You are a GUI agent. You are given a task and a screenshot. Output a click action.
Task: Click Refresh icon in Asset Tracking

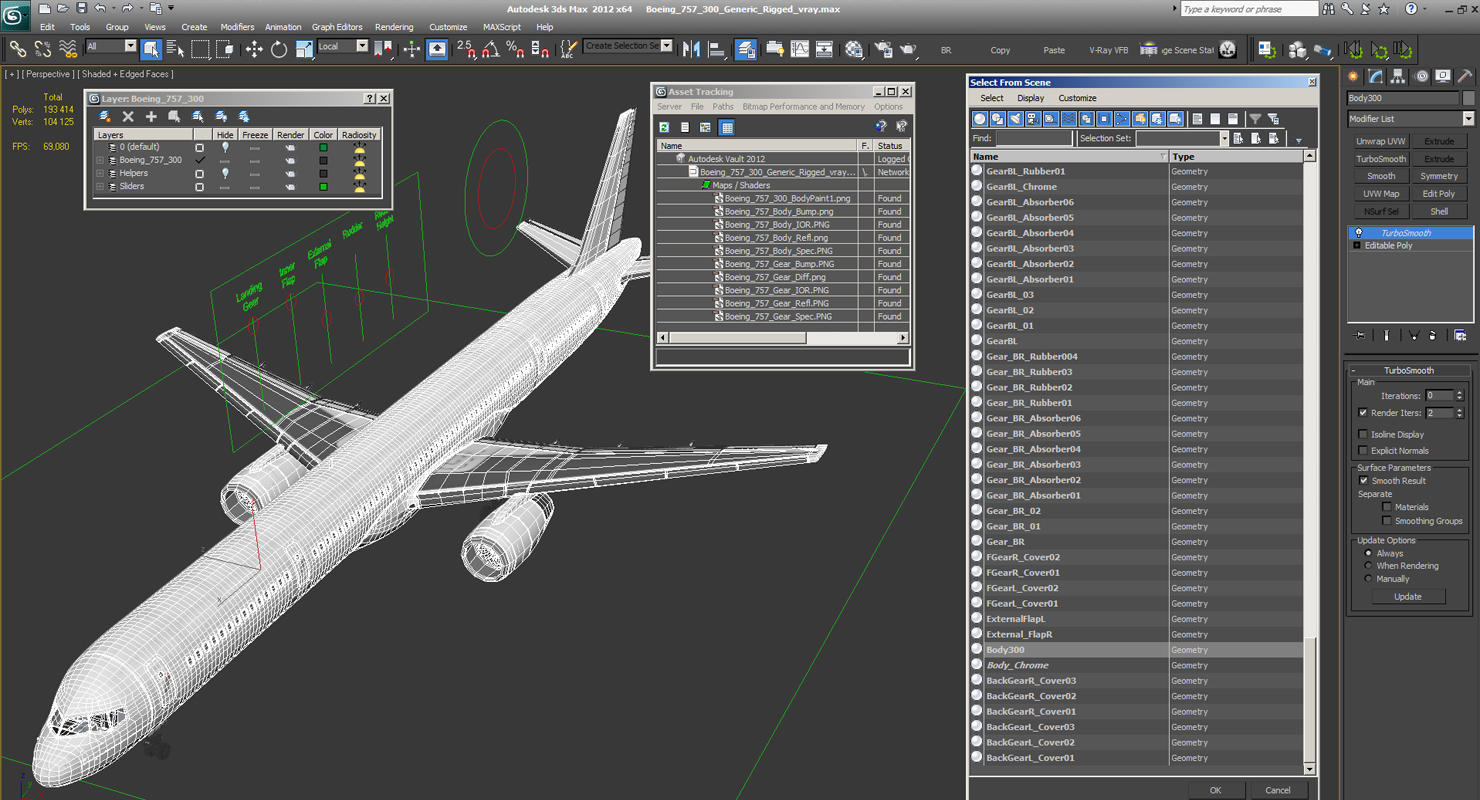point(664,127)
